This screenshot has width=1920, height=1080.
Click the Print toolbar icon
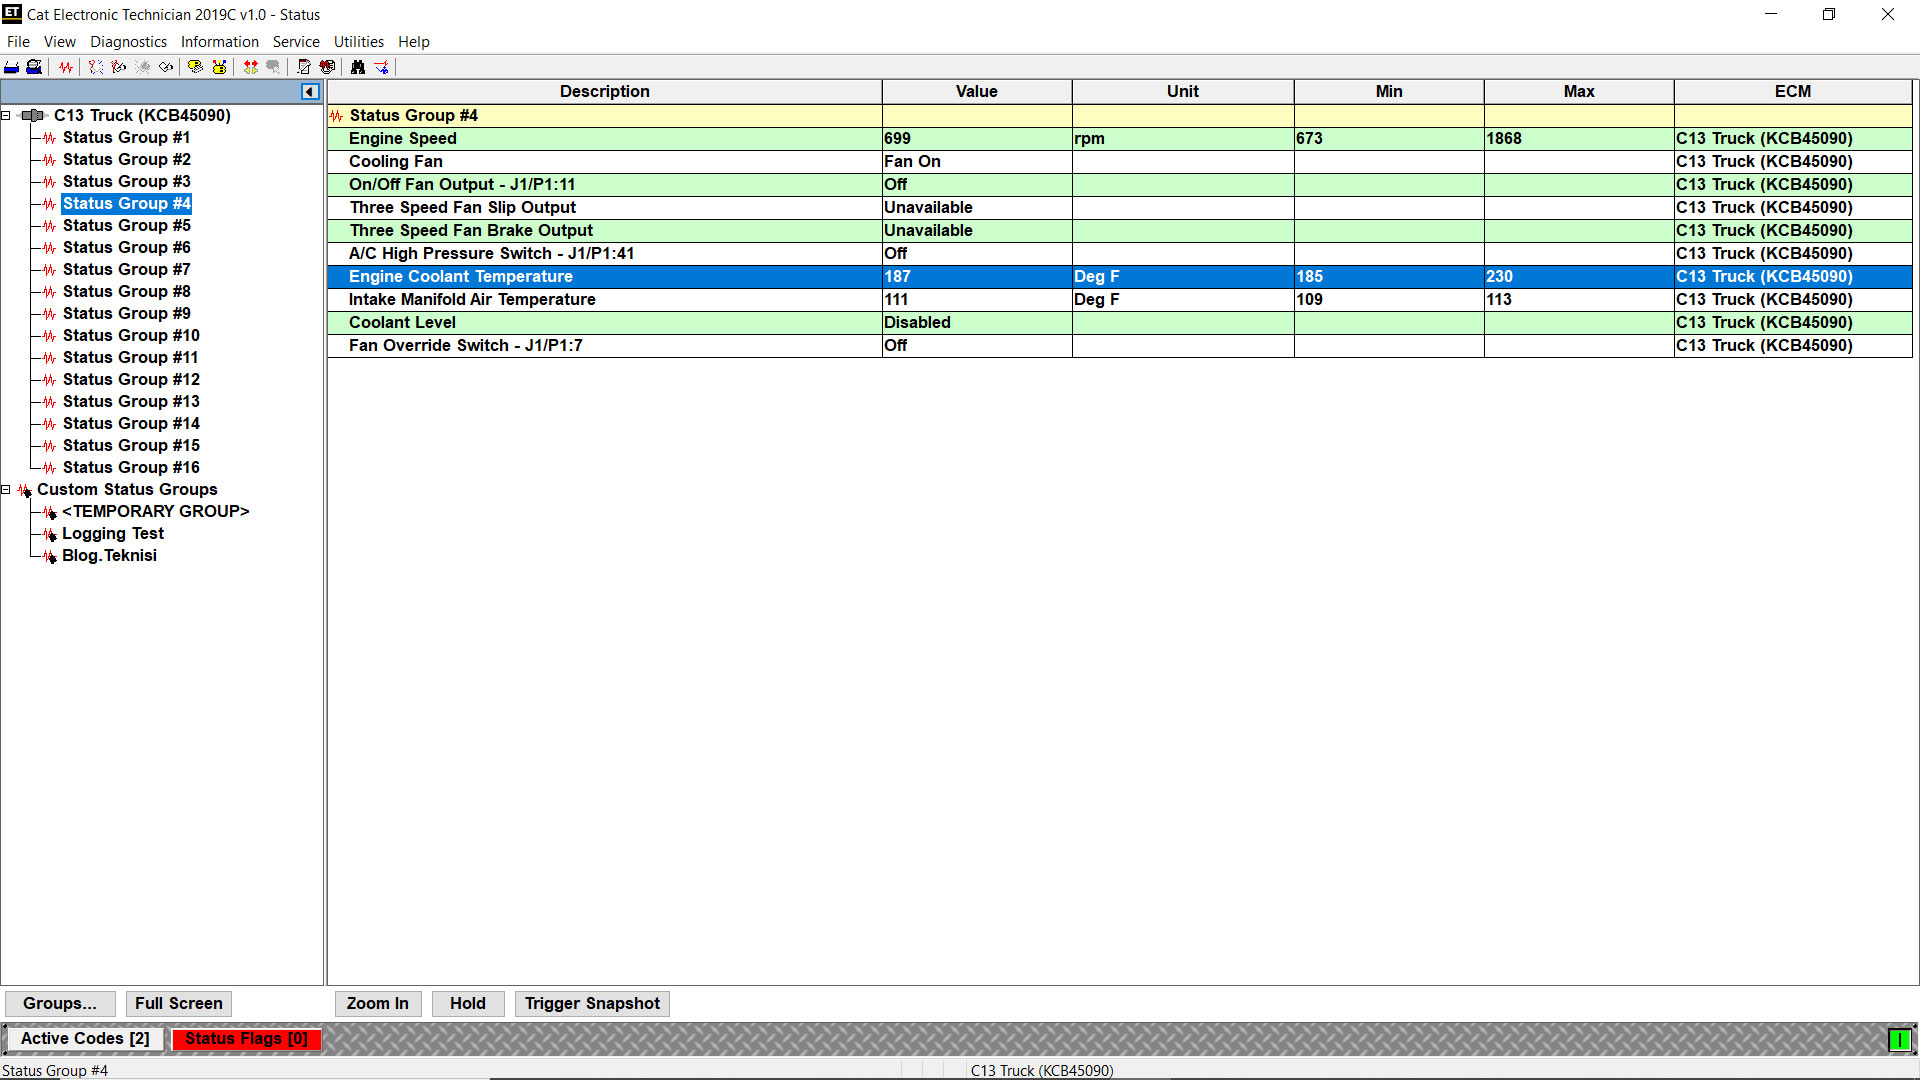point(12,67)
